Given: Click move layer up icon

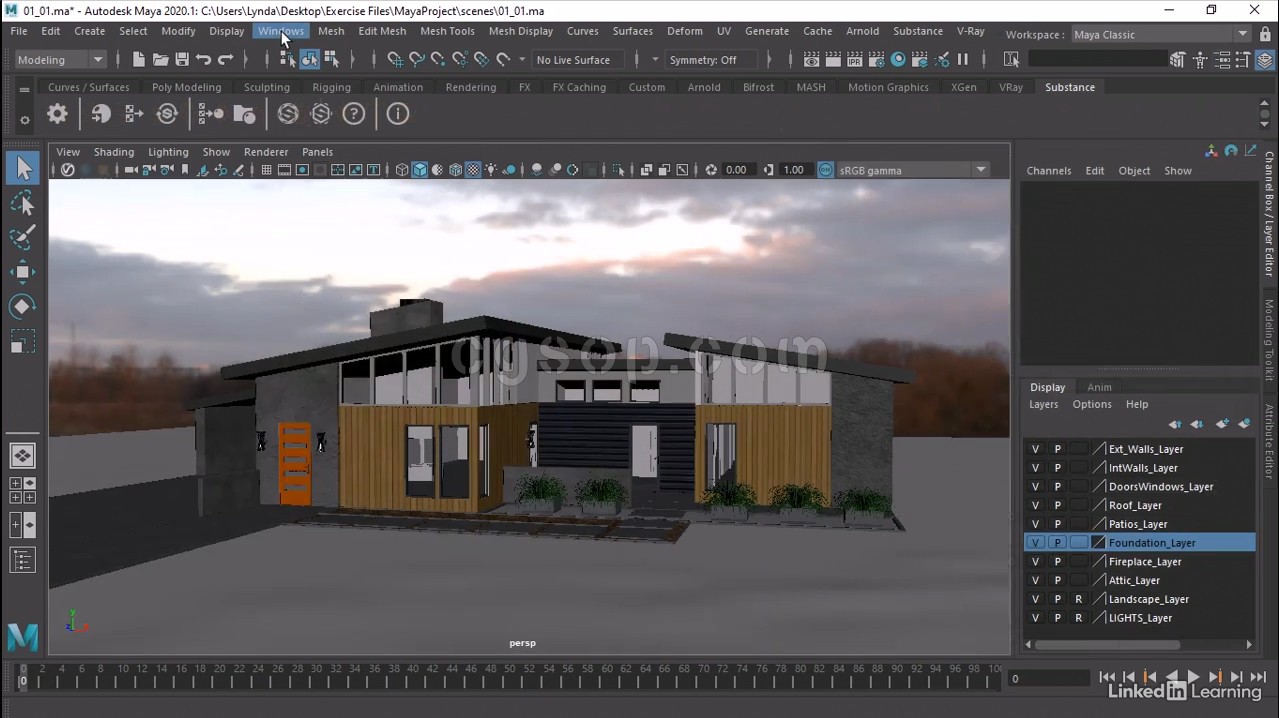Looking at the screenshot, I should pyautogui.click(x=1176, y=424).
